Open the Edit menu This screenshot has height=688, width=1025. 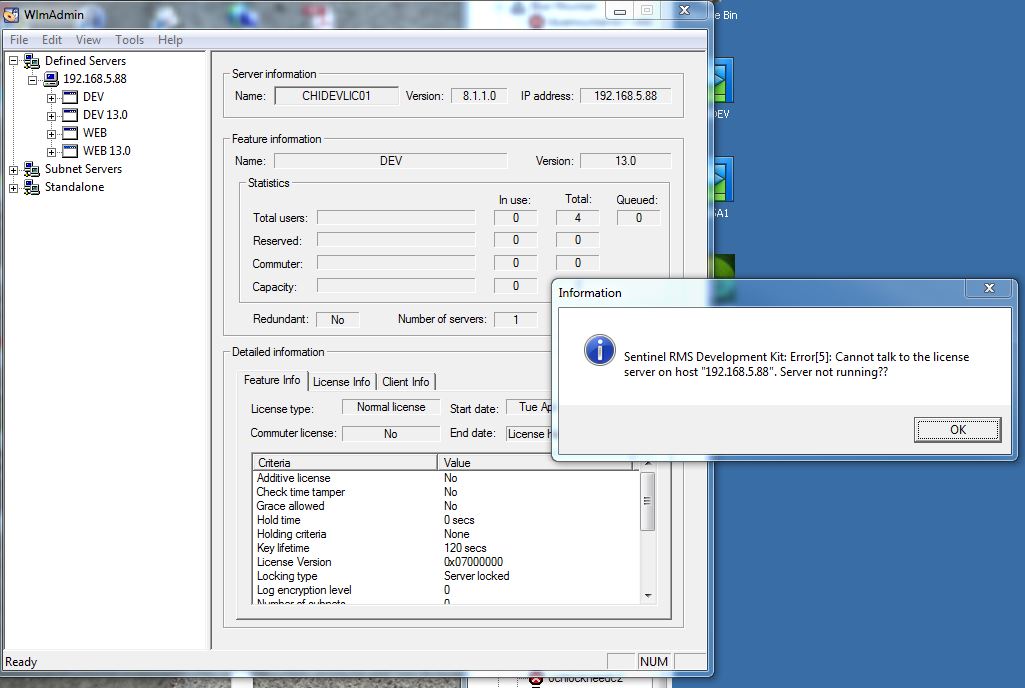(x=52, y=40)
